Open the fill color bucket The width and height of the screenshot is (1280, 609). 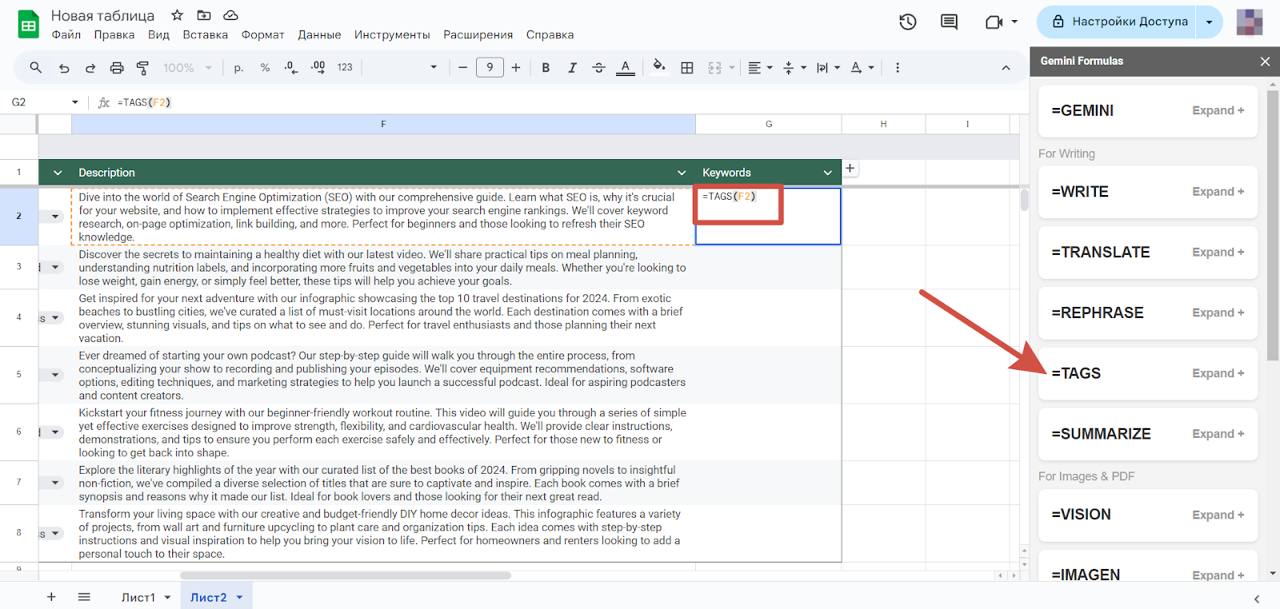(659, 68)
